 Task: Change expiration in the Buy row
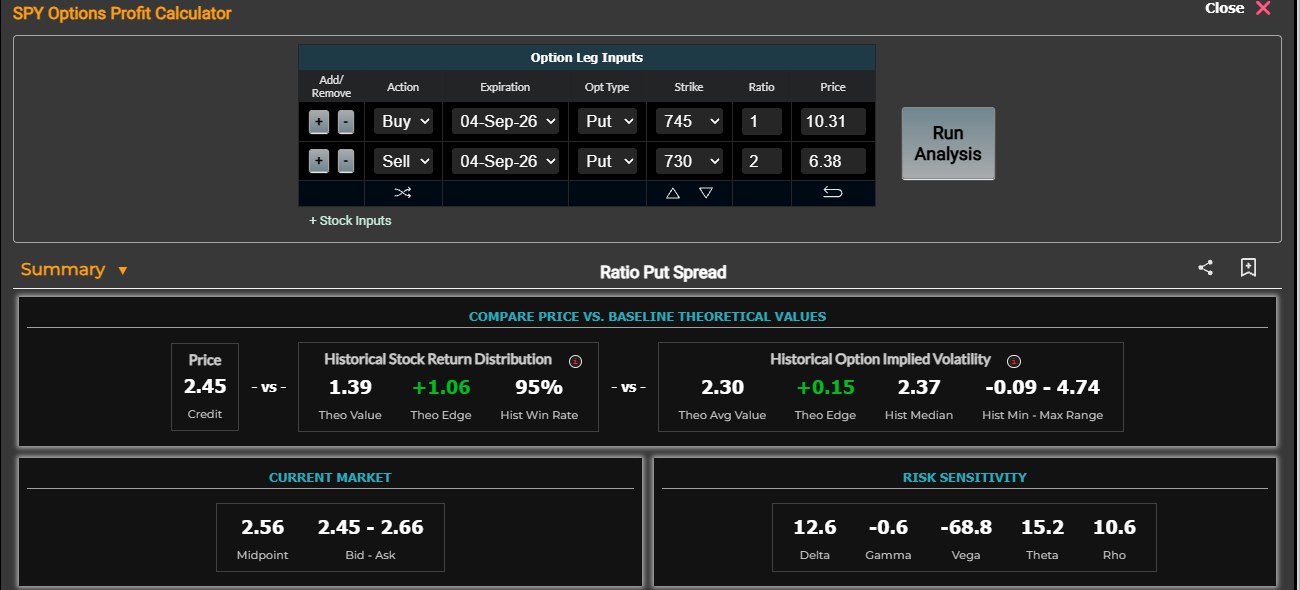[x=505, y=121]
